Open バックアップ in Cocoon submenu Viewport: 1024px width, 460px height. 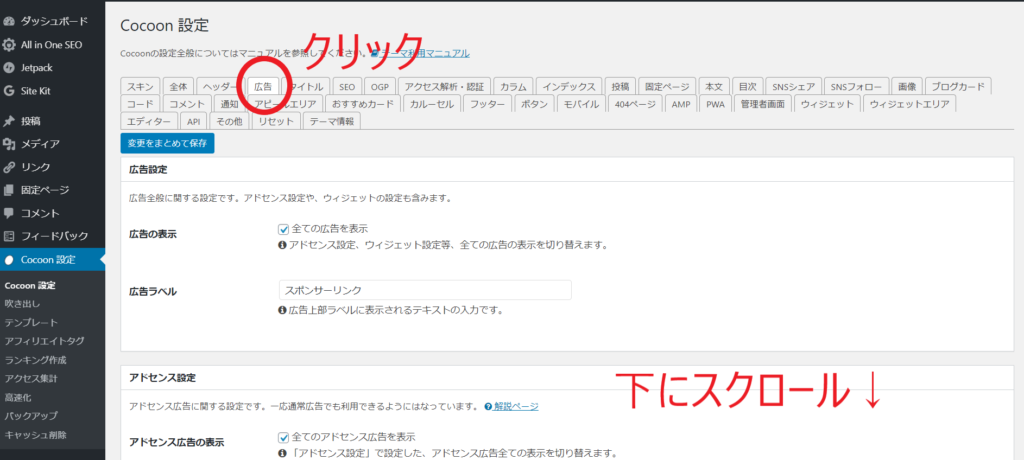pos(31,416)
